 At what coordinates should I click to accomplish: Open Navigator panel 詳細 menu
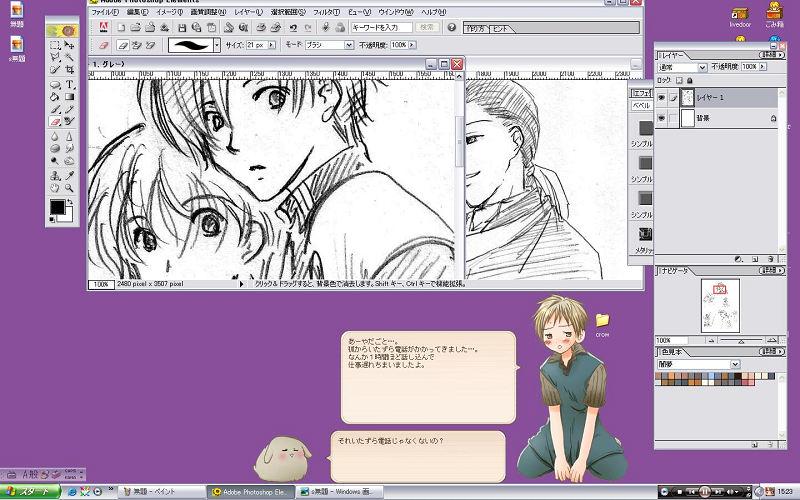(x=771, y=270)
